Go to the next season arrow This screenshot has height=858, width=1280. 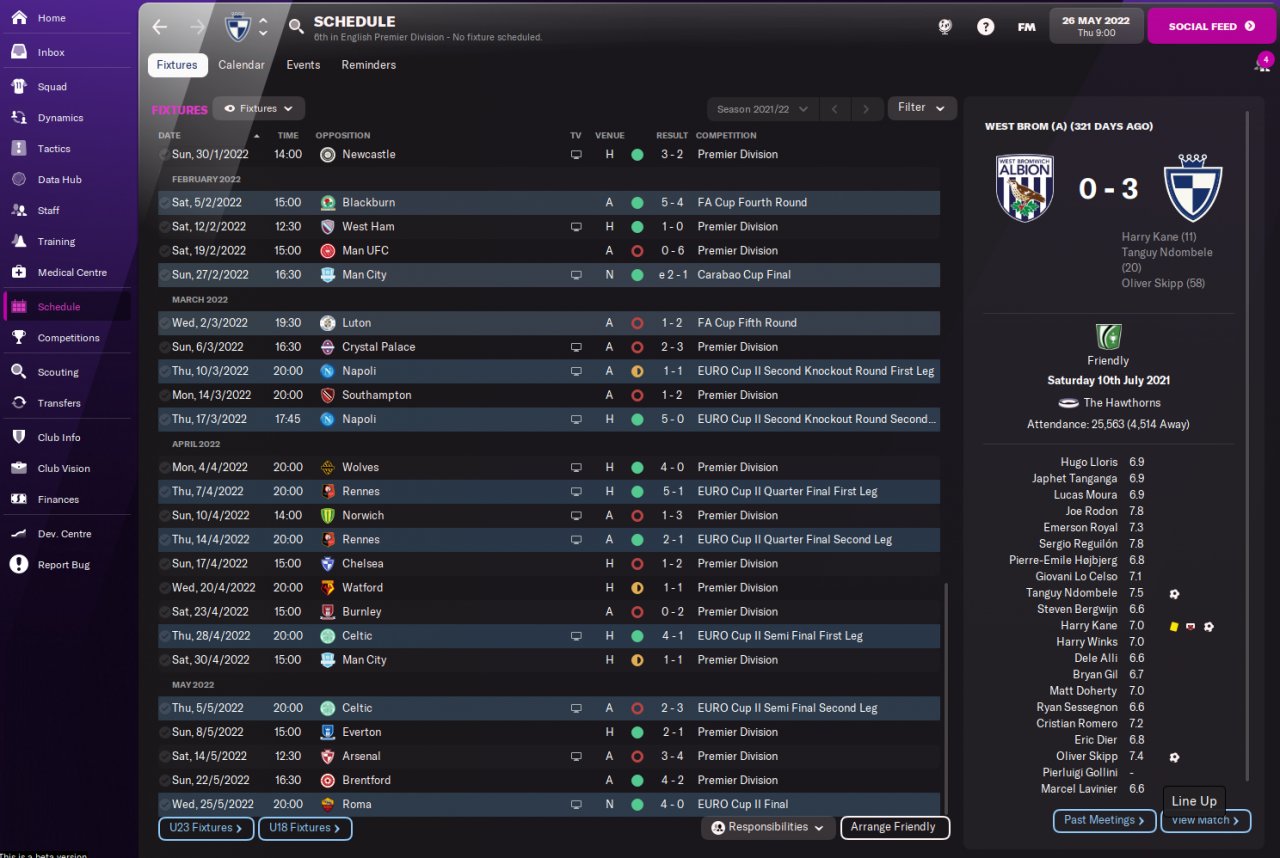point(867,109)
